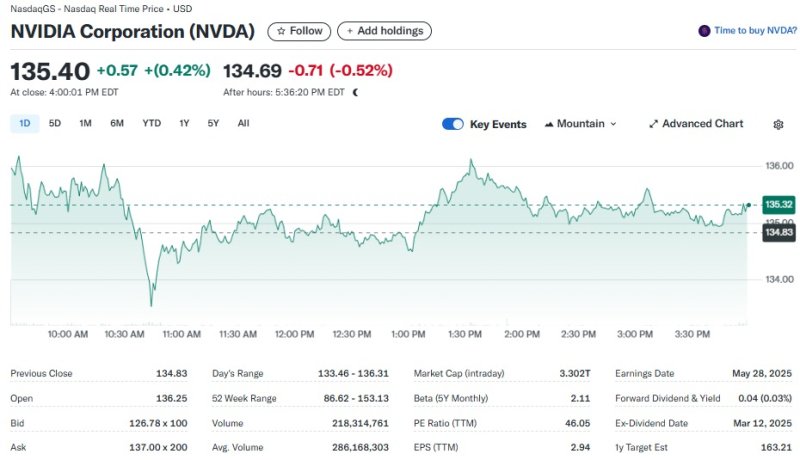Click the star icon on Follow

click(x=281, y=31)
